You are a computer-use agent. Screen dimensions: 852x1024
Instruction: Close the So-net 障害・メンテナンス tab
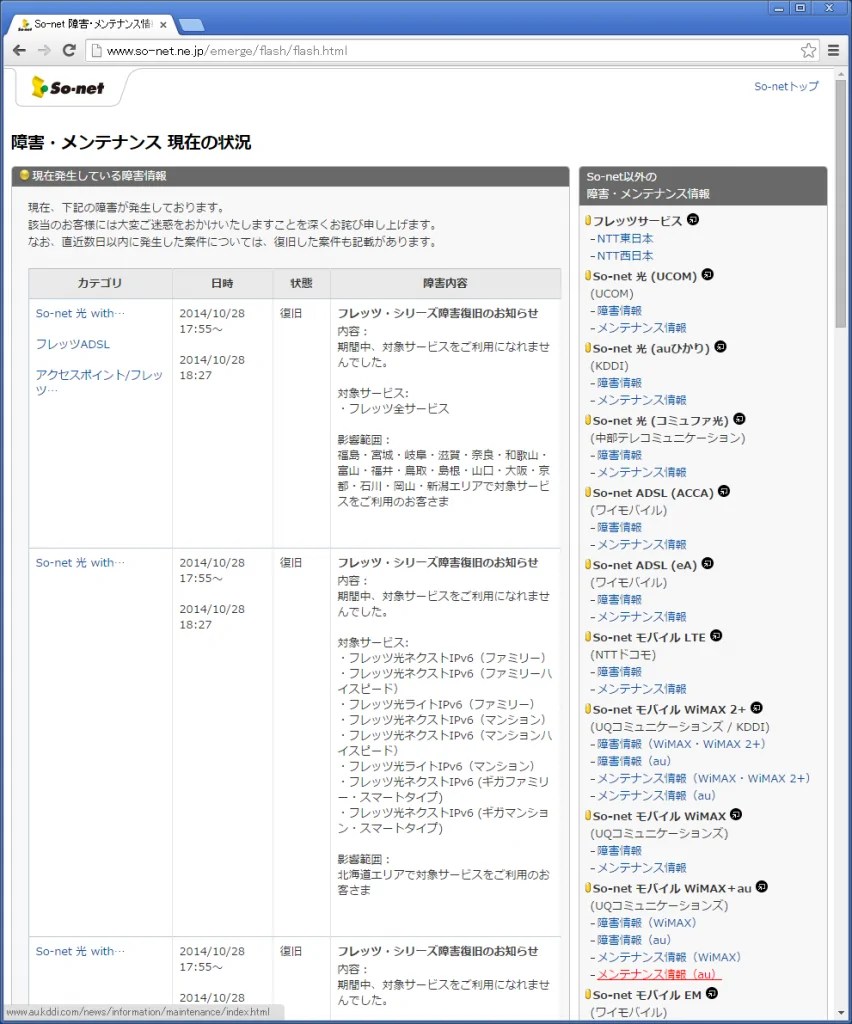point(163,25)
